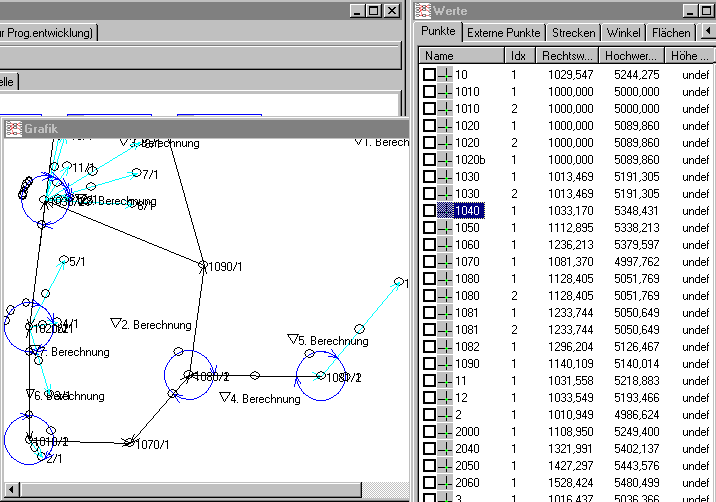Click the point icon of row 2060
This screenshot has width=716, height=502.
[445, 482]
